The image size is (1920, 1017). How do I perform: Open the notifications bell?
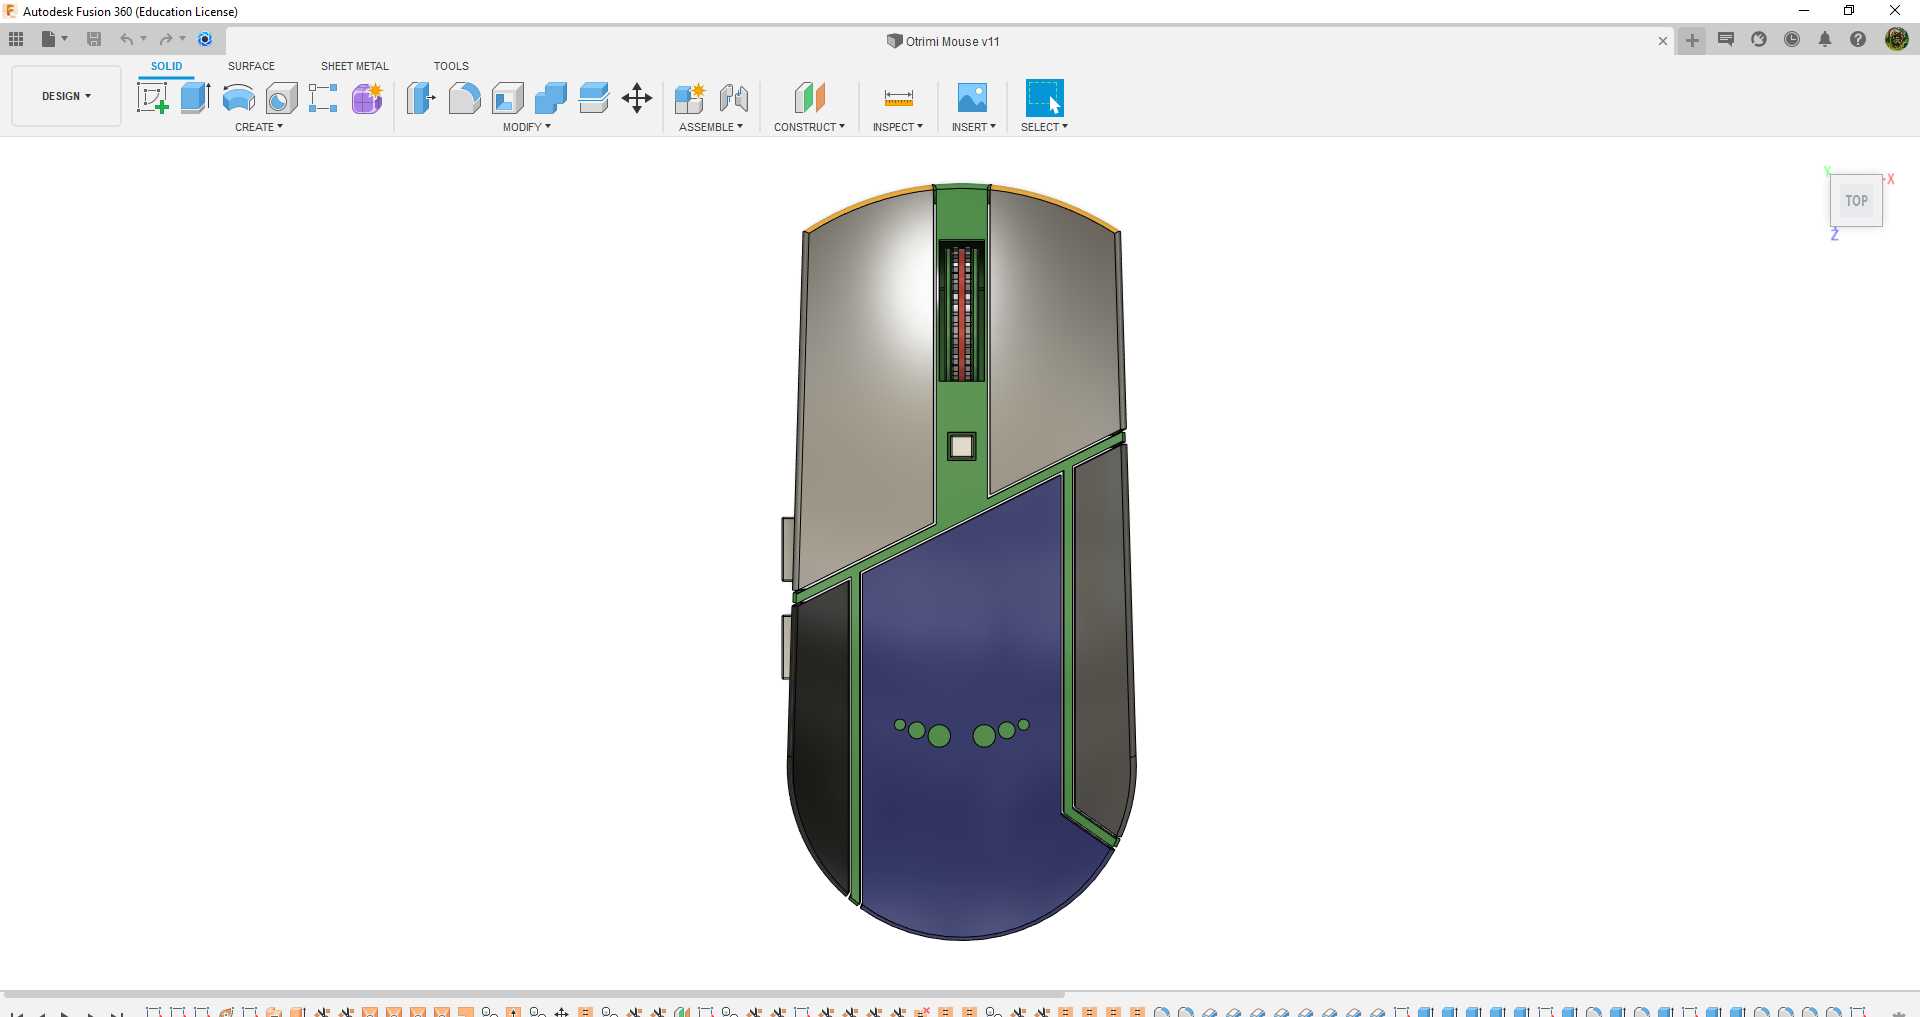(1825, 39)
